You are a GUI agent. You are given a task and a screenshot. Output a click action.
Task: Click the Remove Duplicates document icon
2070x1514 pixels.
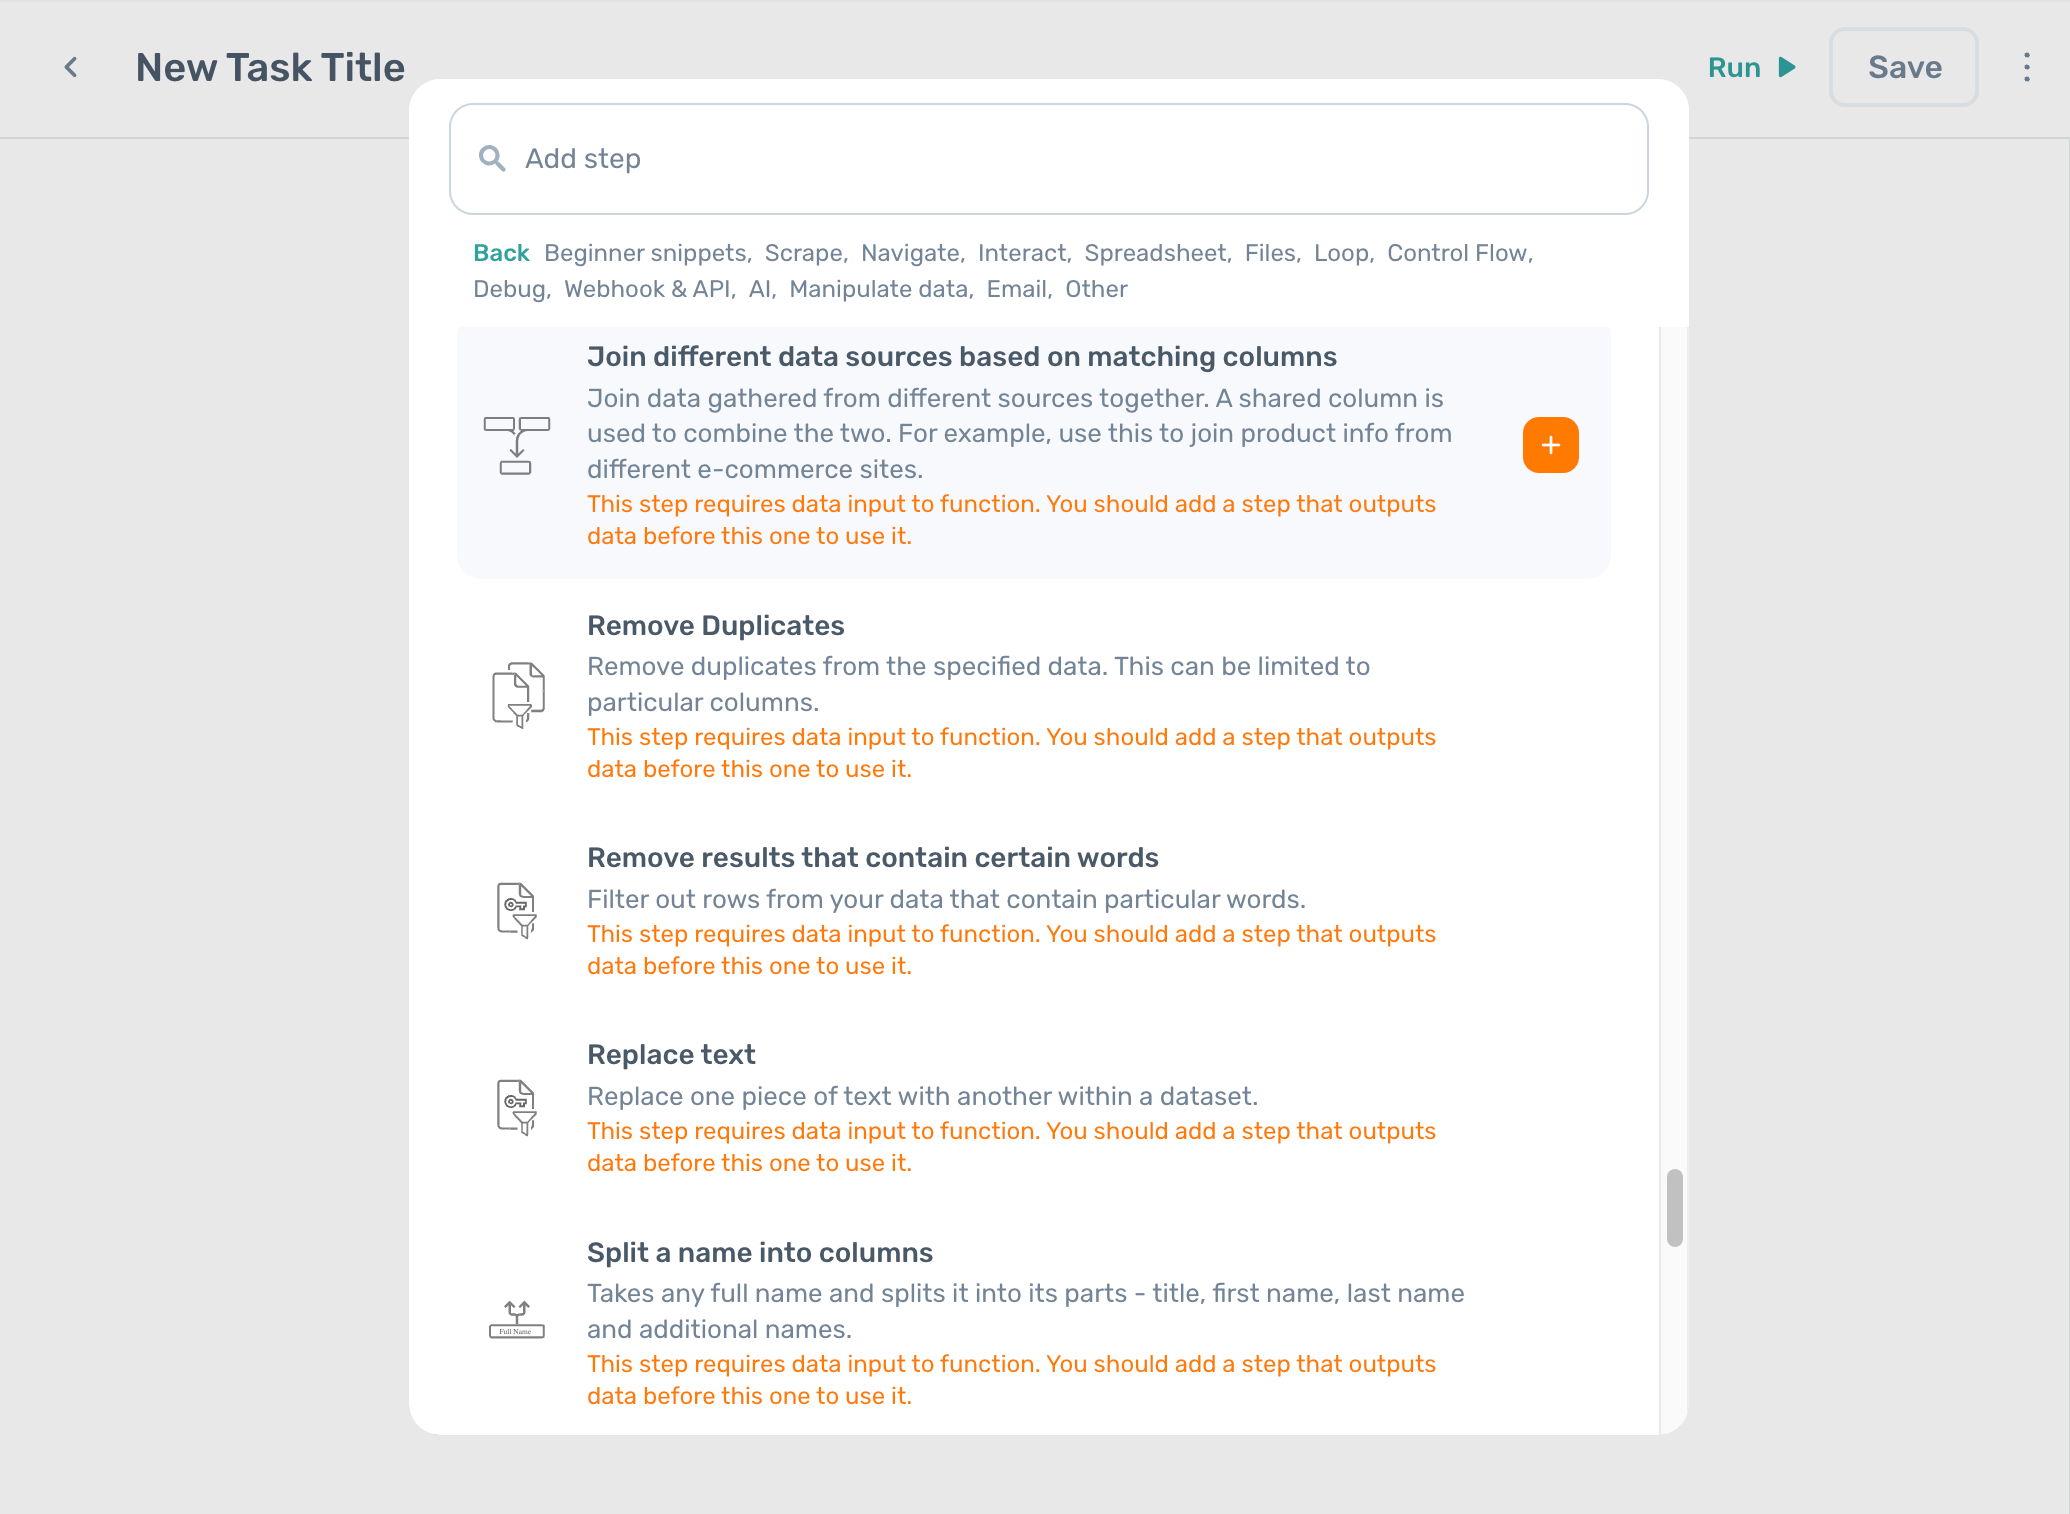[518, 694]
